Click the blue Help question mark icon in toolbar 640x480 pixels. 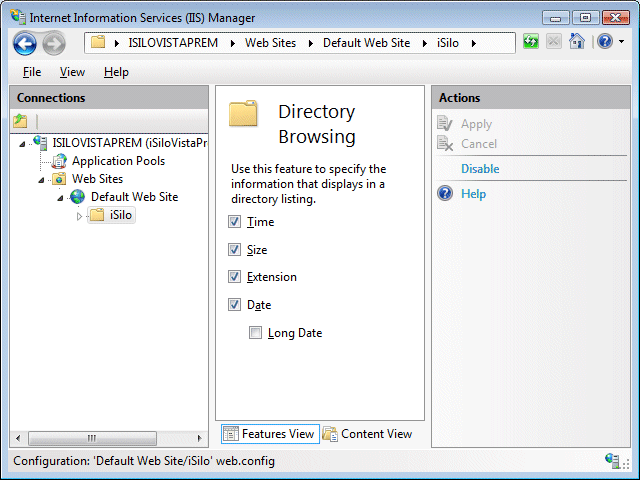point(604,42)
